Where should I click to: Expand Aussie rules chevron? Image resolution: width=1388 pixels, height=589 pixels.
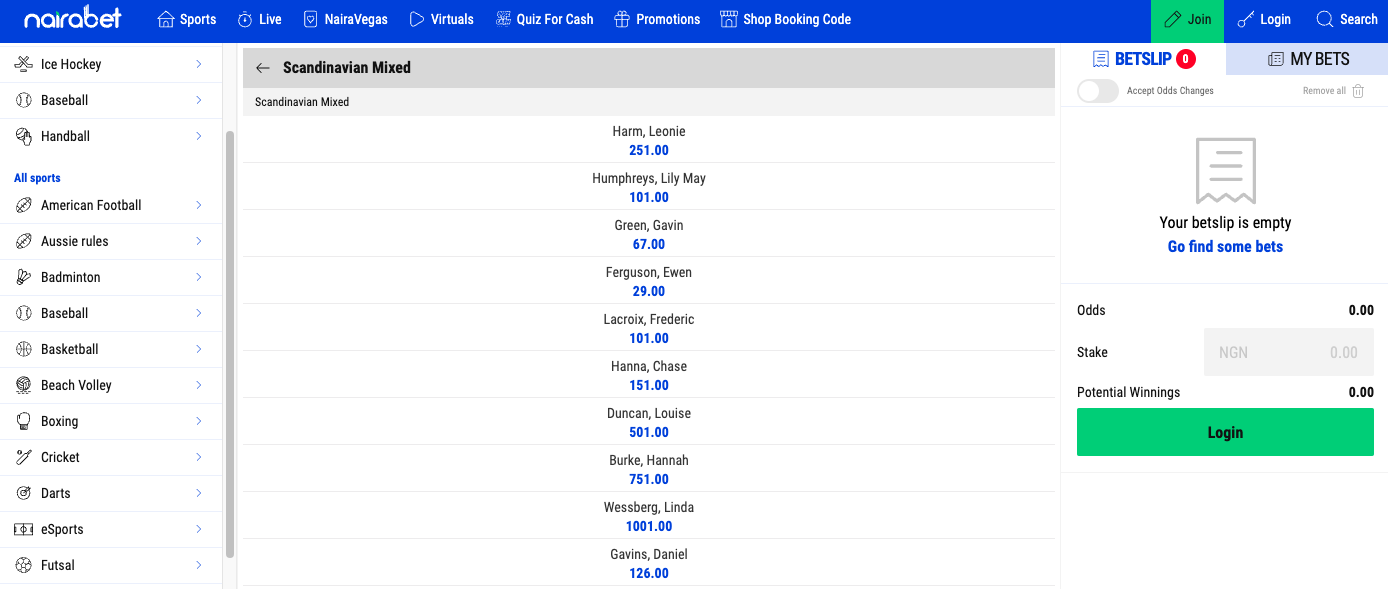(199, 241)
